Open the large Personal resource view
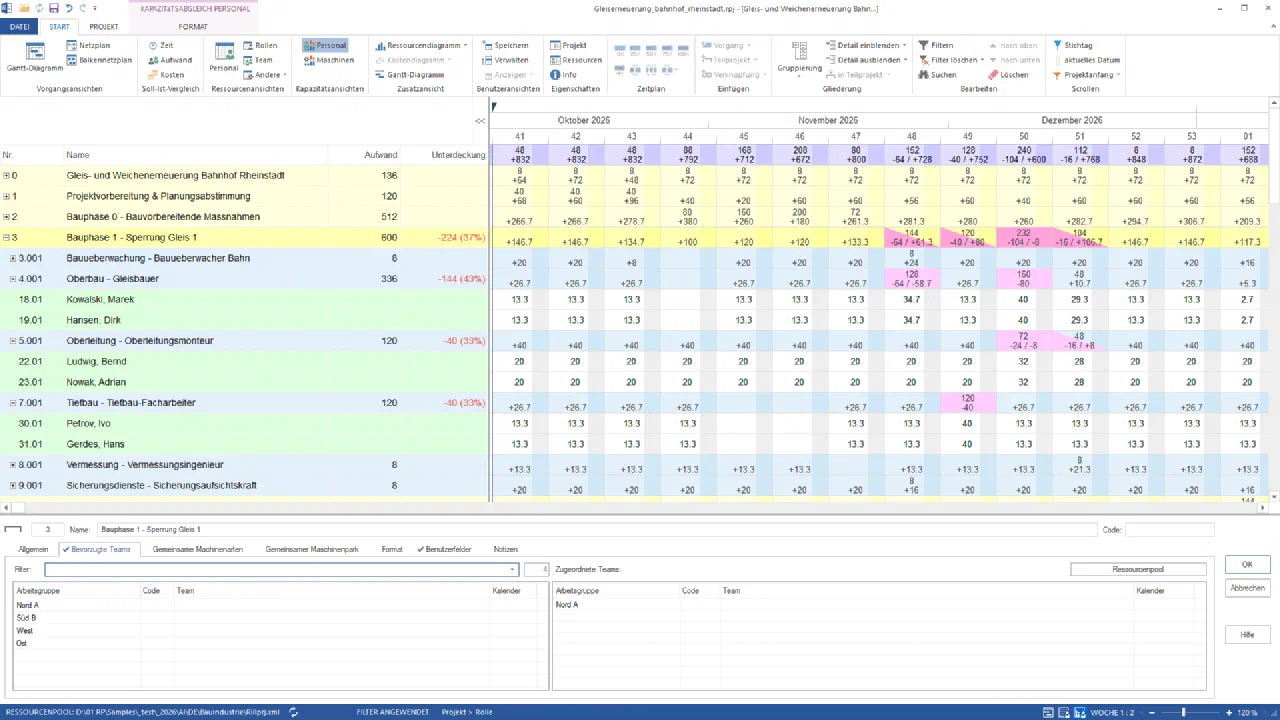Viewport: 1280px width, 720px height. (x=223, y=58)
